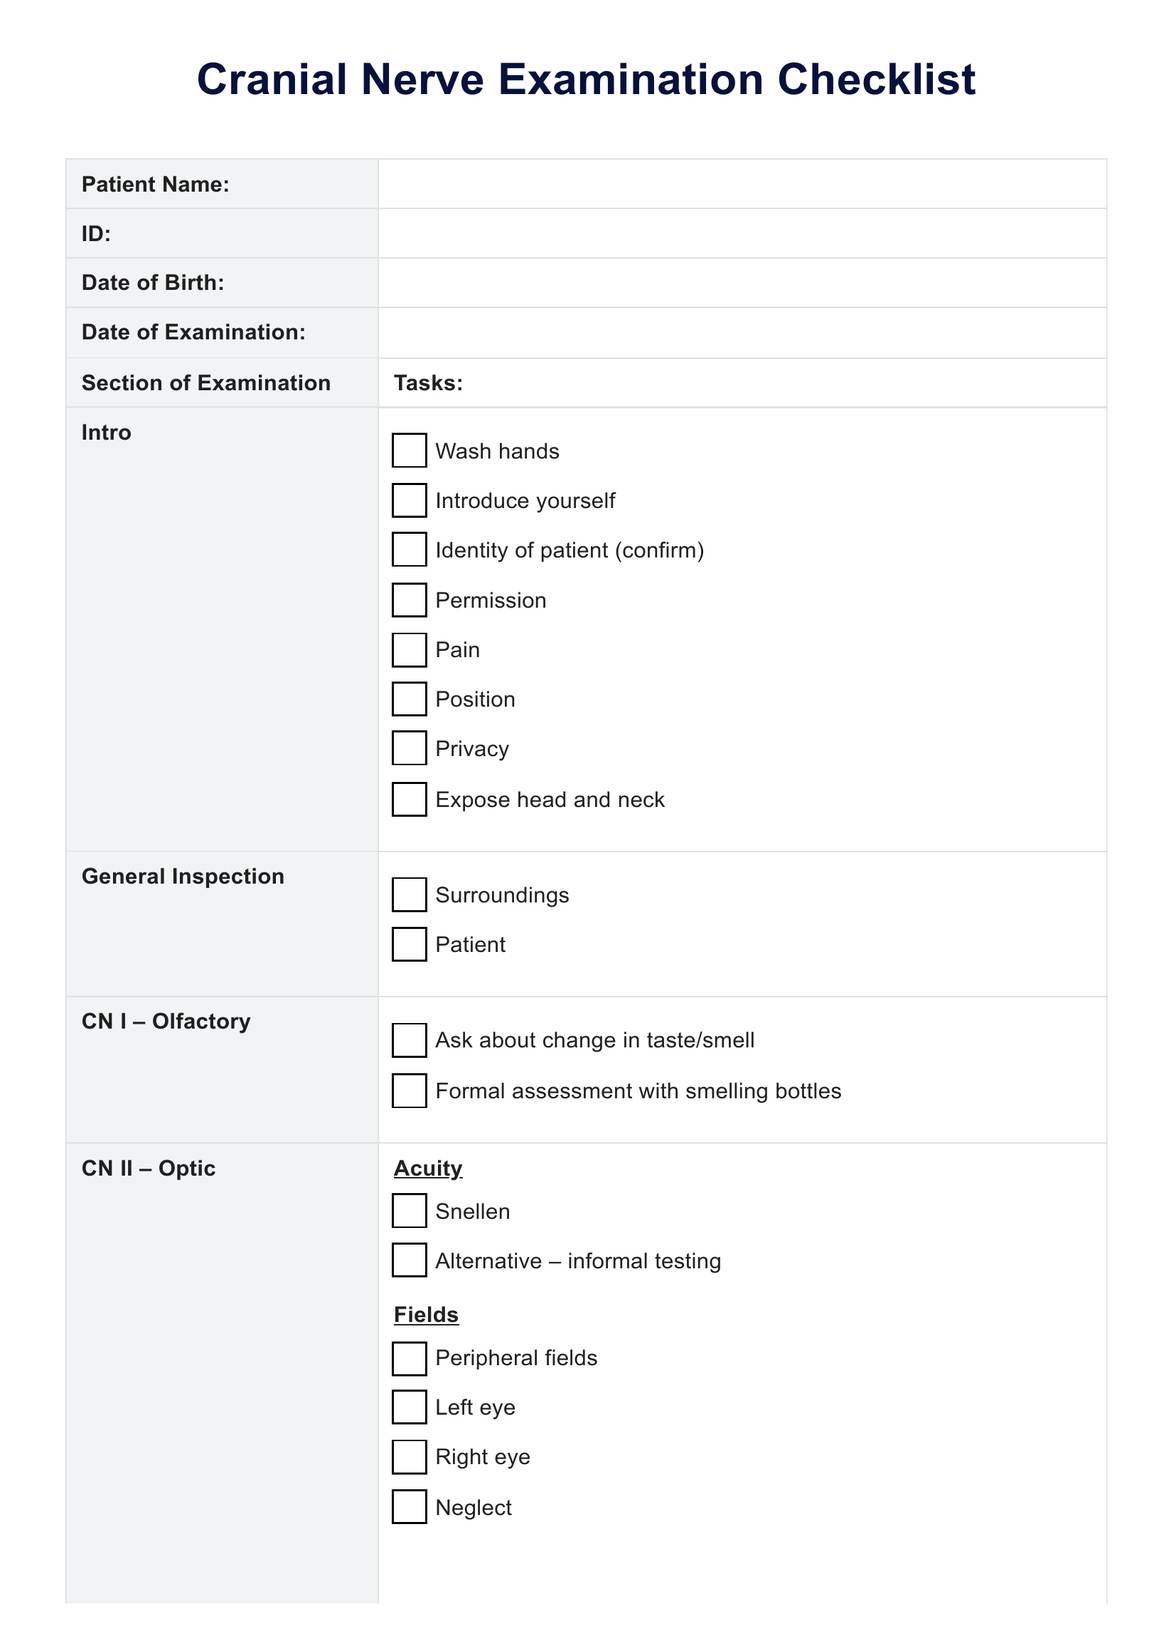Tick Alternative – informal testing checkbox
Image resolution: width=1176 pixels, height=1630 pixels.
(x=409, y=1261)
